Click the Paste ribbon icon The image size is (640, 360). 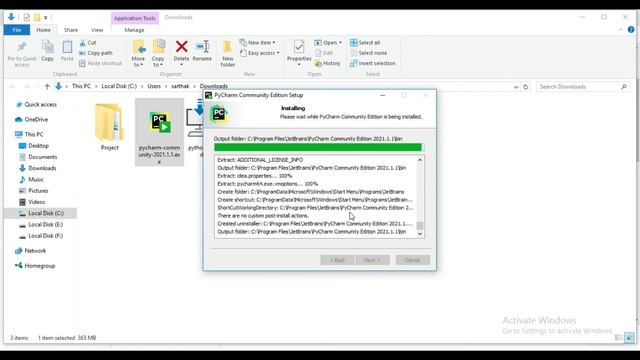tap(67, 51)
